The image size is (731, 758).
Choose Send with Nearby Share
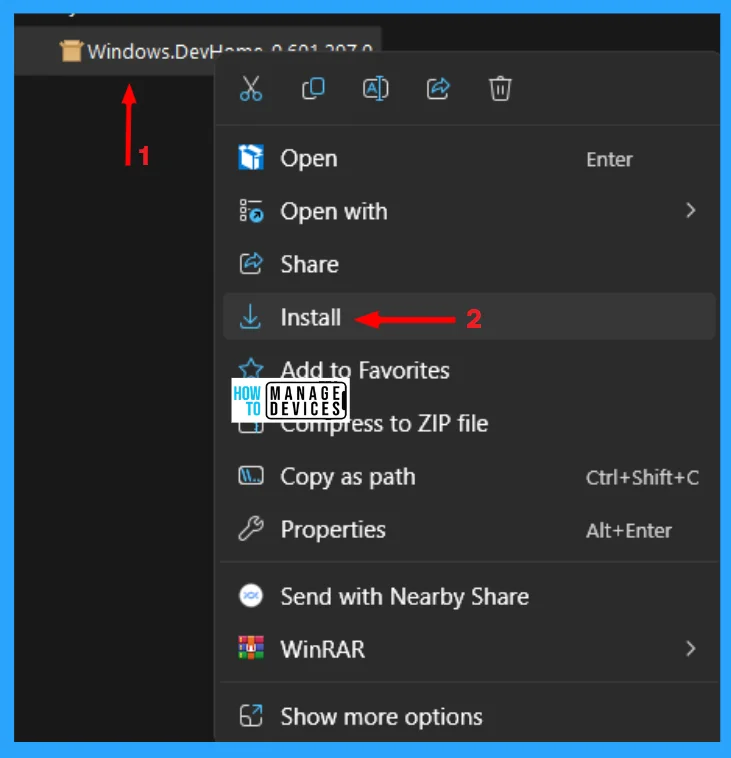coord(469,596)
